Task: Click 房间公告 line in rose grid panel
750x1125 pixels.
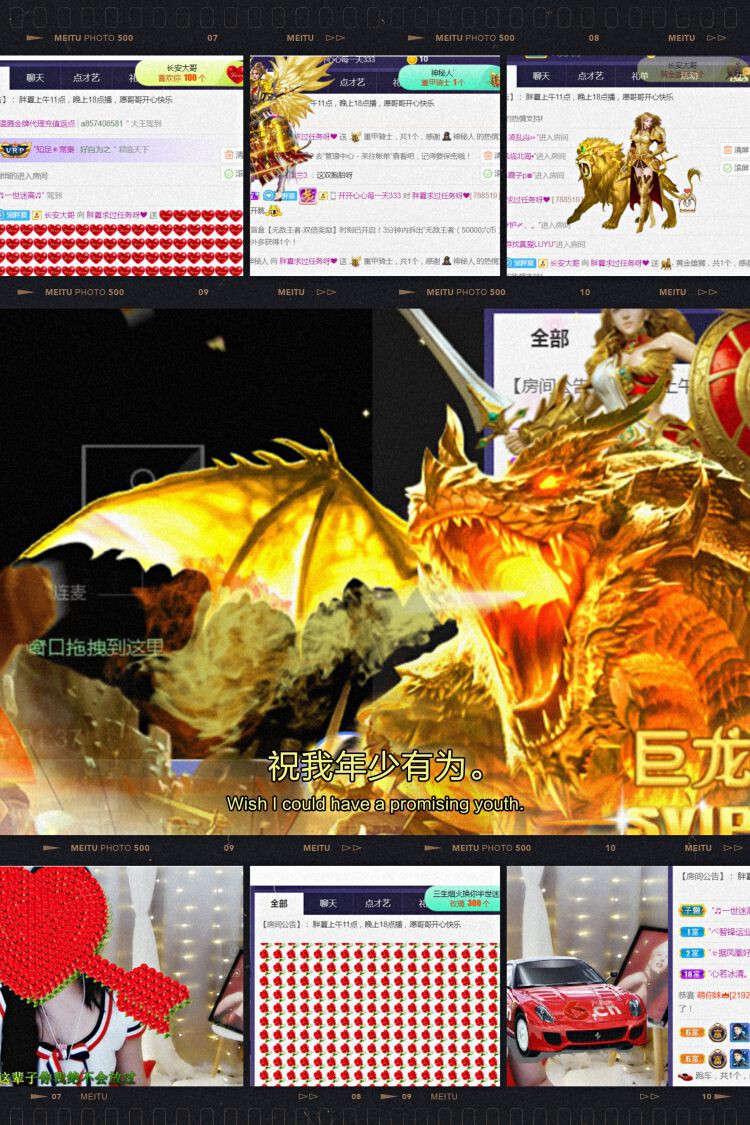Action: click(361, 925)
